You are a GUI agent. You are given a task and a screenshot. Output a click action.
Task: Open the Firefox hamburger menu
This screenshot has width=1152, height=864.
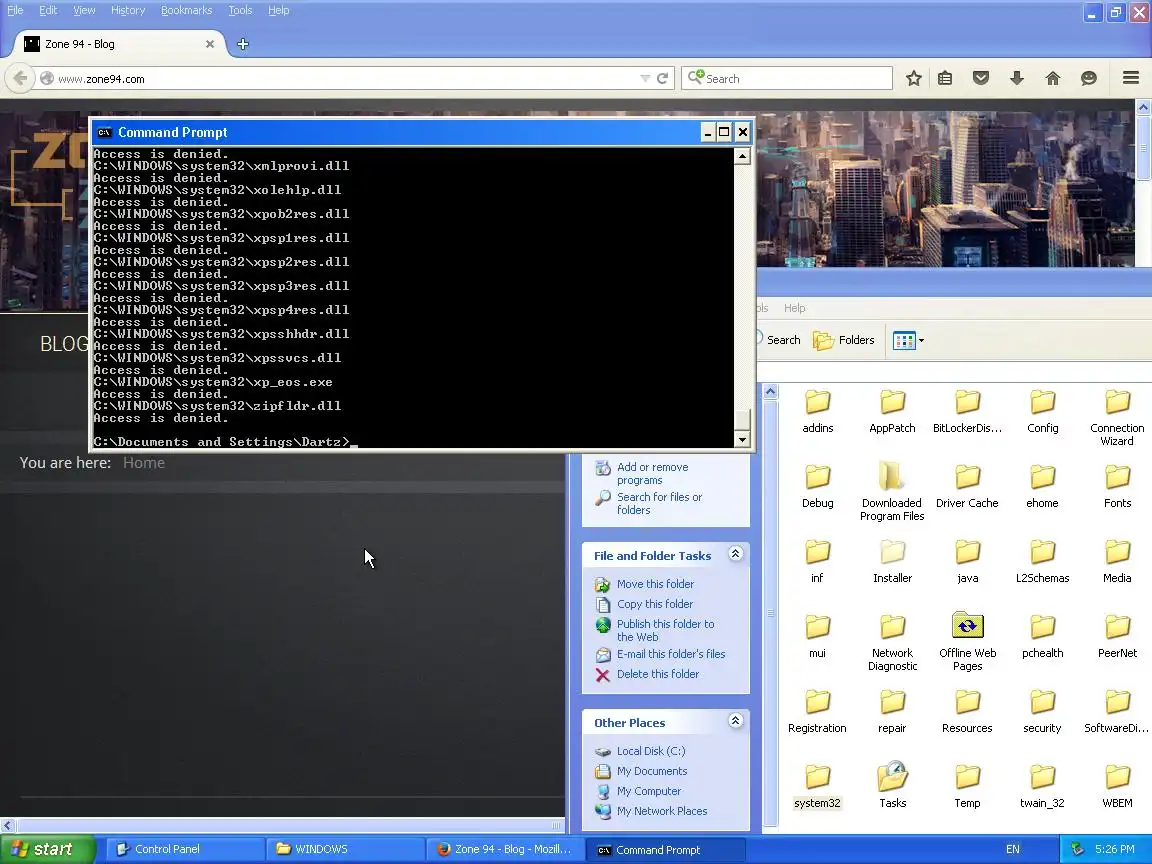[x=1131, y=78]
